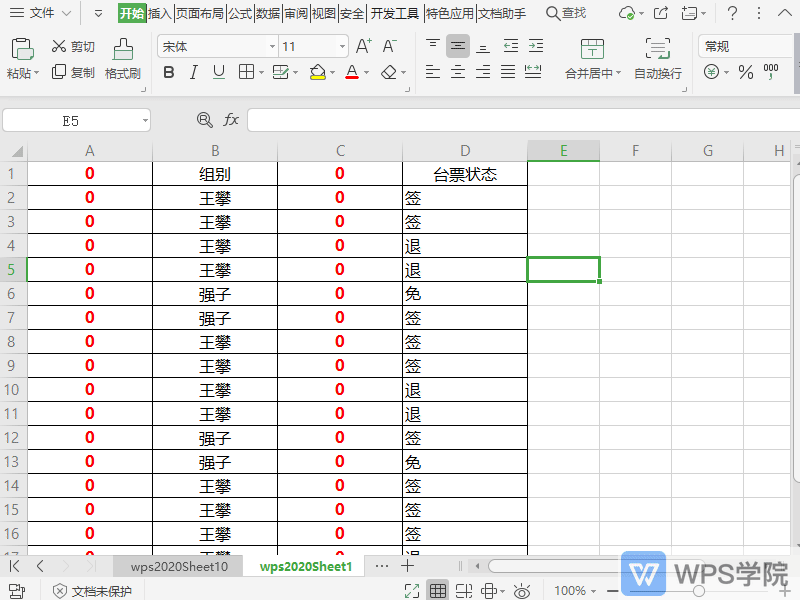Image resolution: width=800 pixels, height=600 pixels.
Task: Toggle italic formatting
Action: (x=193, y=73)
